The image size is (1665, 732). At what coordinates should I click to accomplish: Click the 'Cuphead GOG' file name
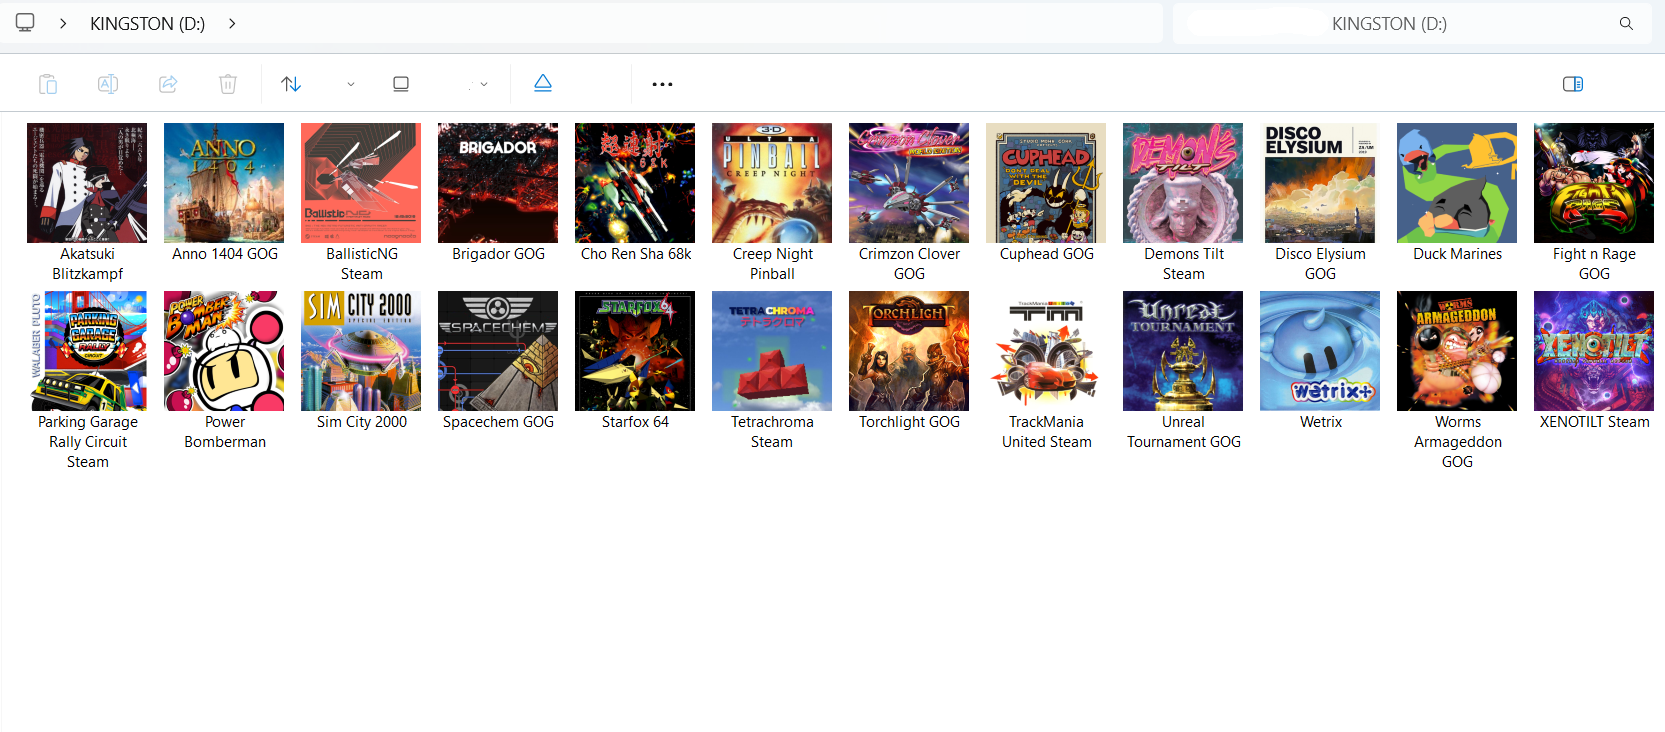pos(1046,254)
